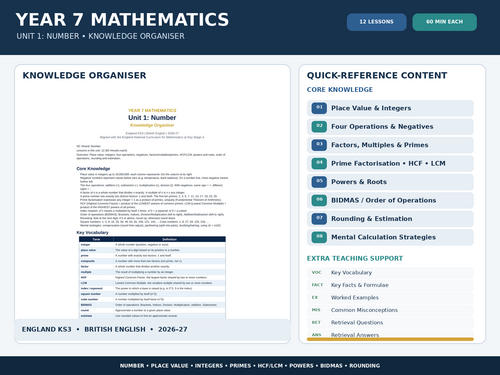Image resolution: width=500 pixels, height=375 pixels.
Task: Click the BRITISH ENGLISH footer label
Action: pyautogui.click(x=115, y=329)
